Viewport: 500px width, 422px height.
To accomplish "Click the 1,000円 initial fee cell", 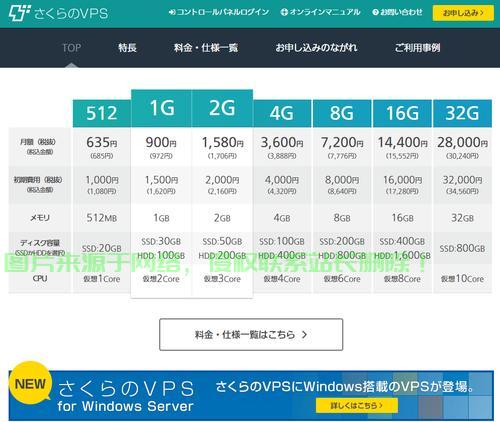I will [x=102, y=185].
